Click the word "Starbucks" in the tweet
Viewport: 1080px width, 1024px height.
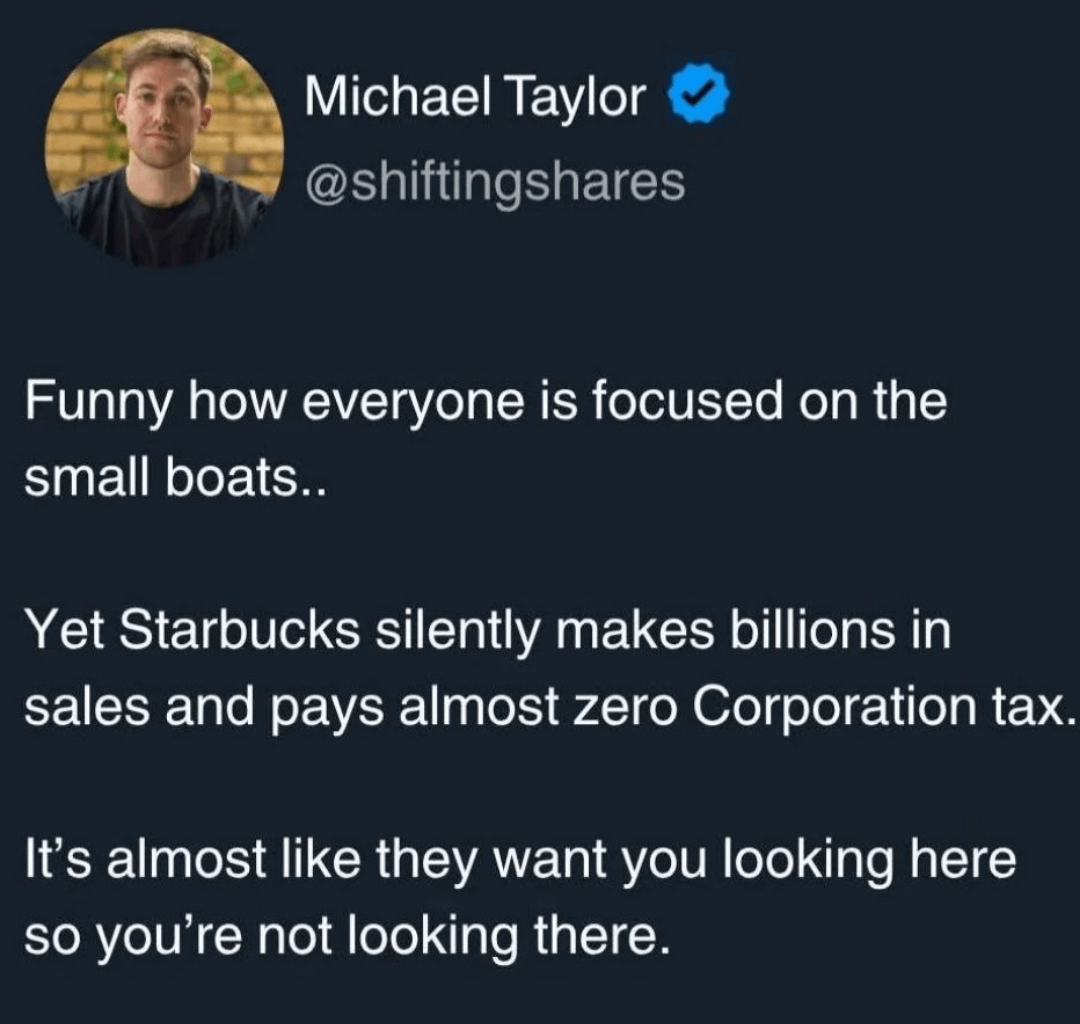240,631
